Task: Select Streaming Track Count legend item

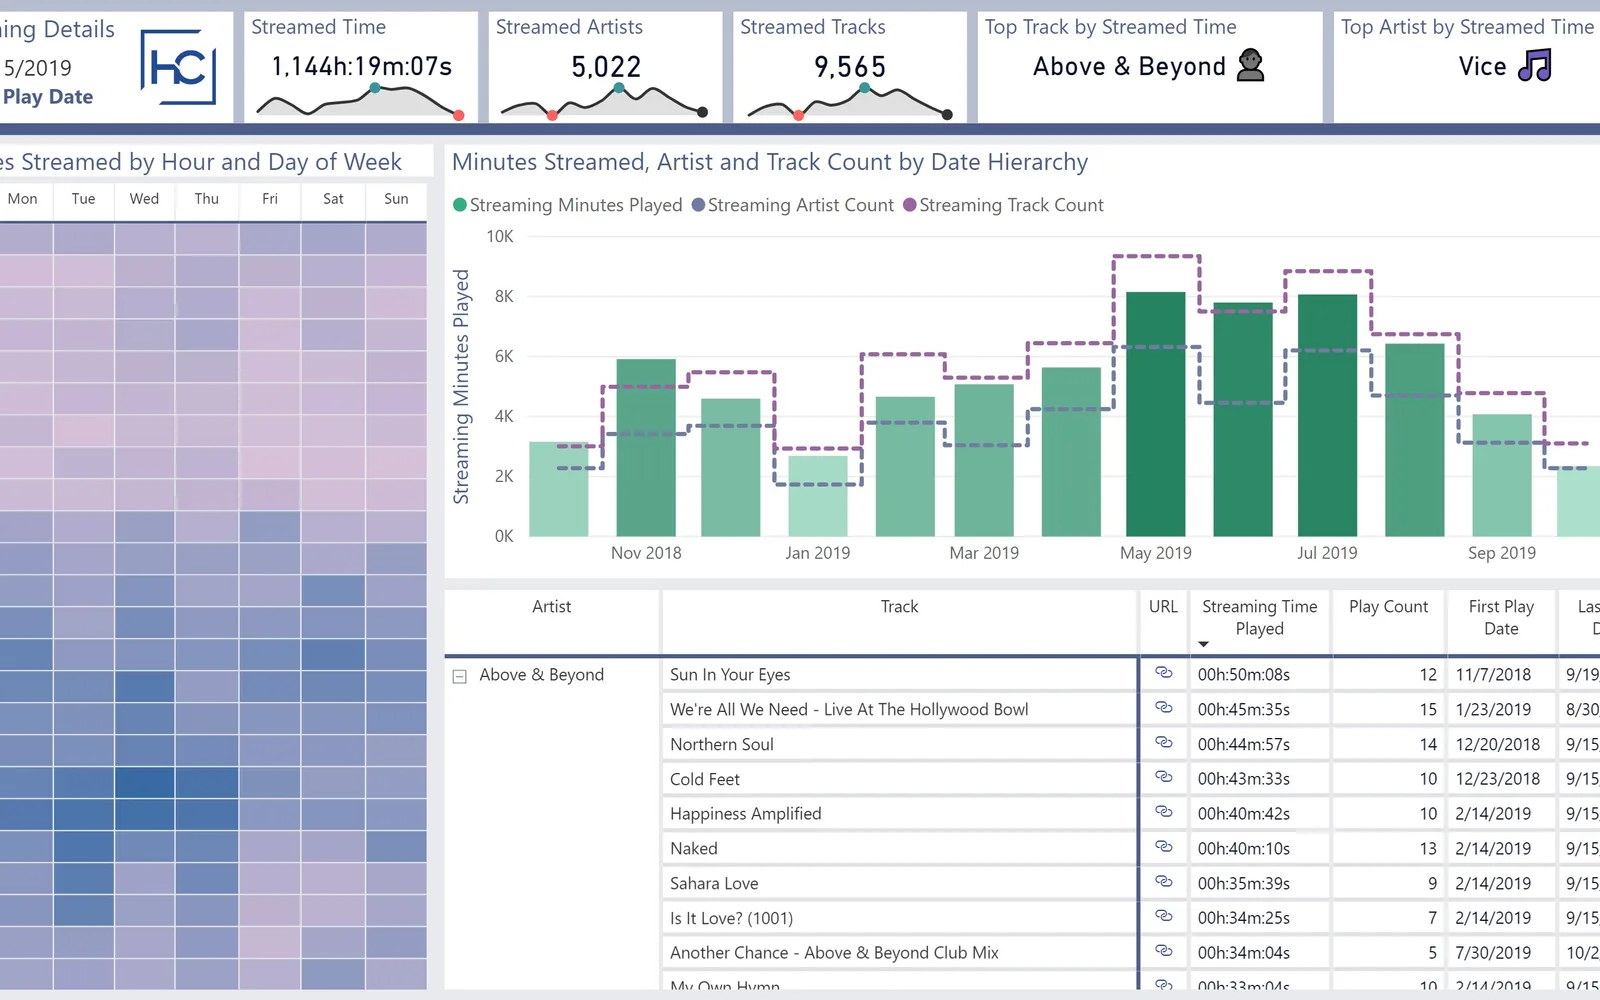Action: (1003, 205)
